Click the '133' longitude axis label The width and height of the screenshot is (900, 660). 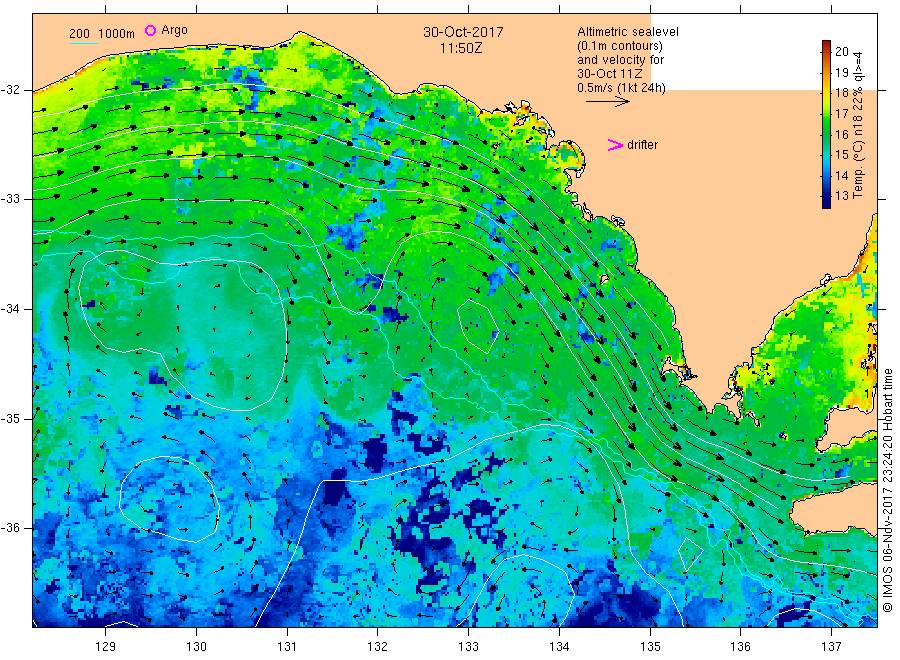(x=468, y=647)
